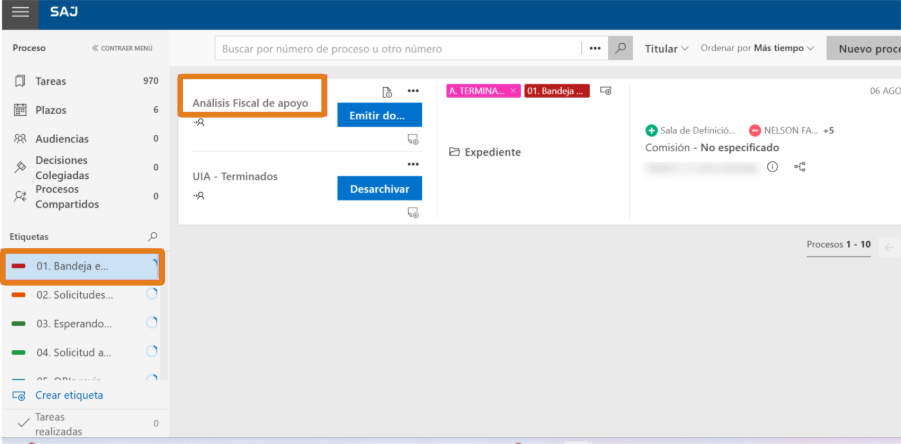Click the process number search field

click(397, 48)
